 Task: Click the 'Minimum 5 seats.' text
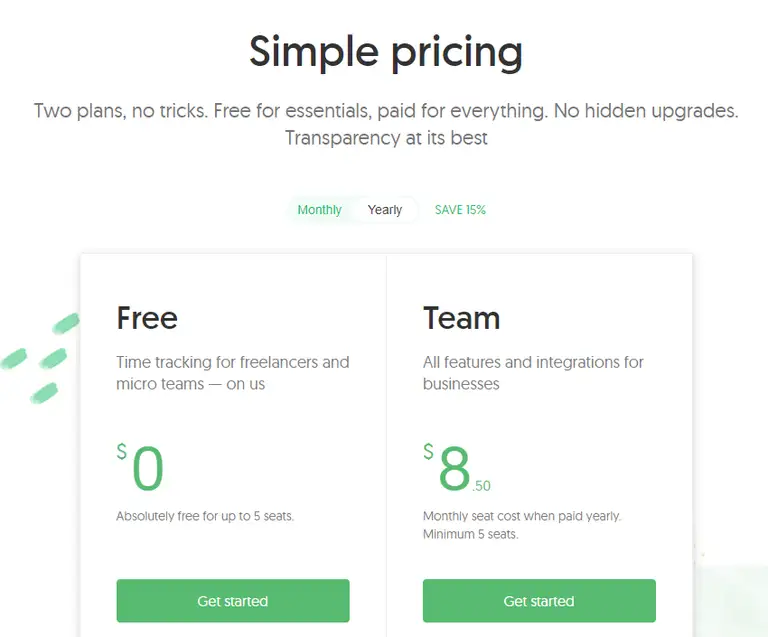pyautogui.click(x=471, y=535)
